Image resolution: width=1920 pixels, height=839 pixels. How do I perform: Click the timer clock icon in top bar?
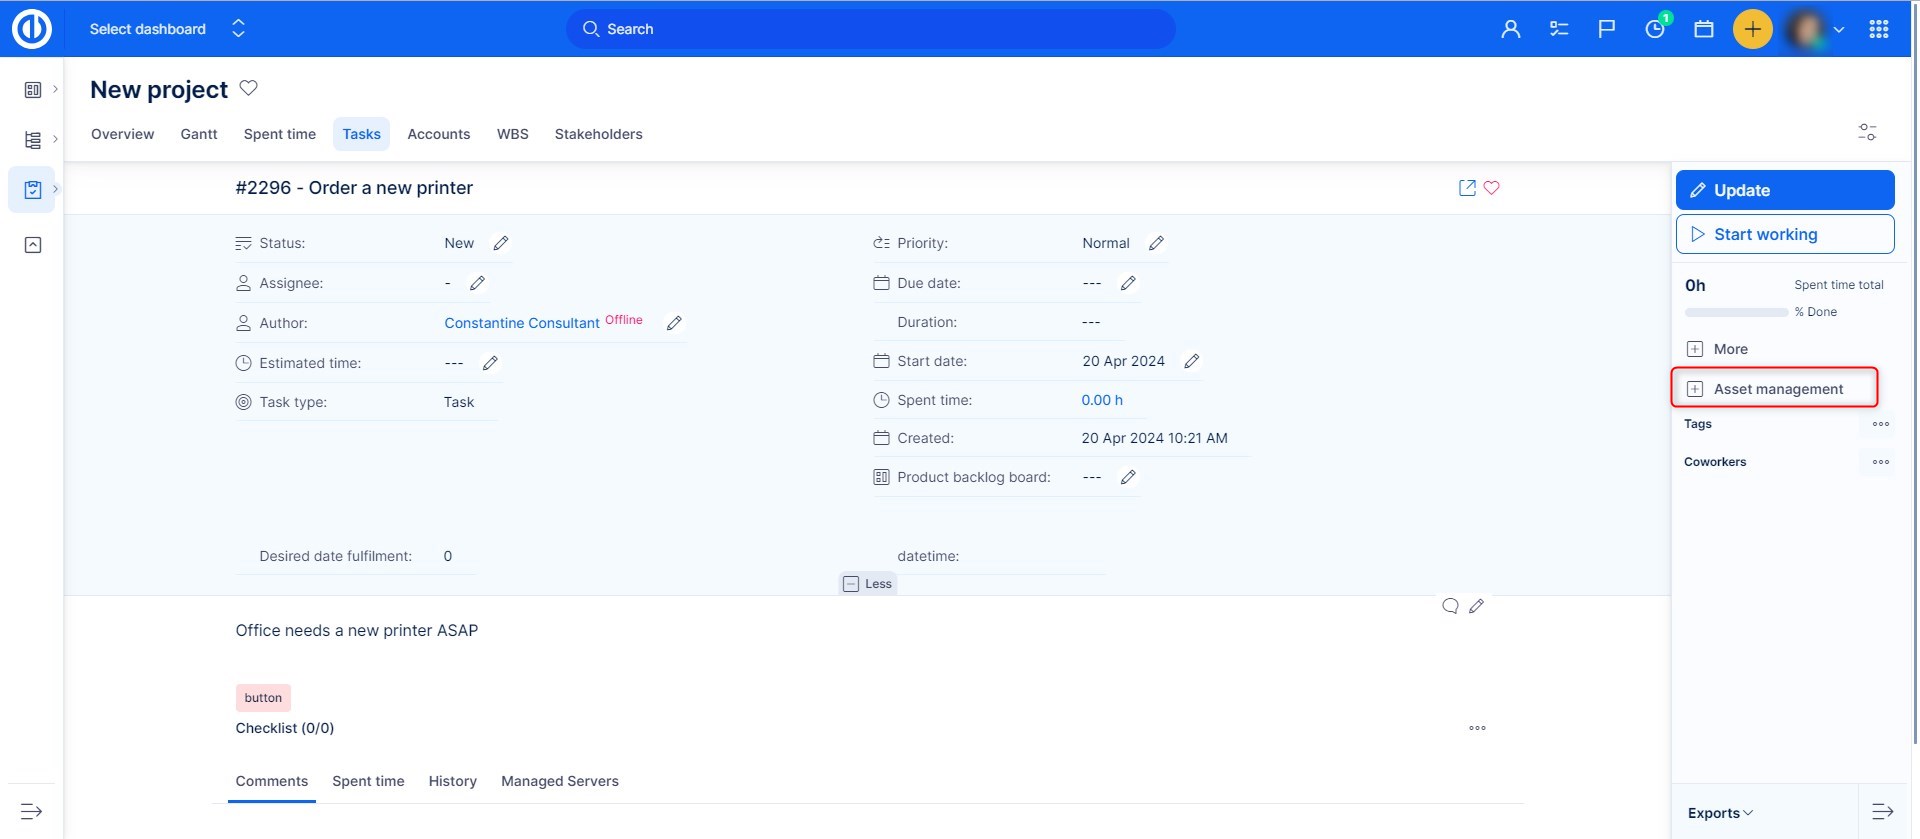(1655, 29)
